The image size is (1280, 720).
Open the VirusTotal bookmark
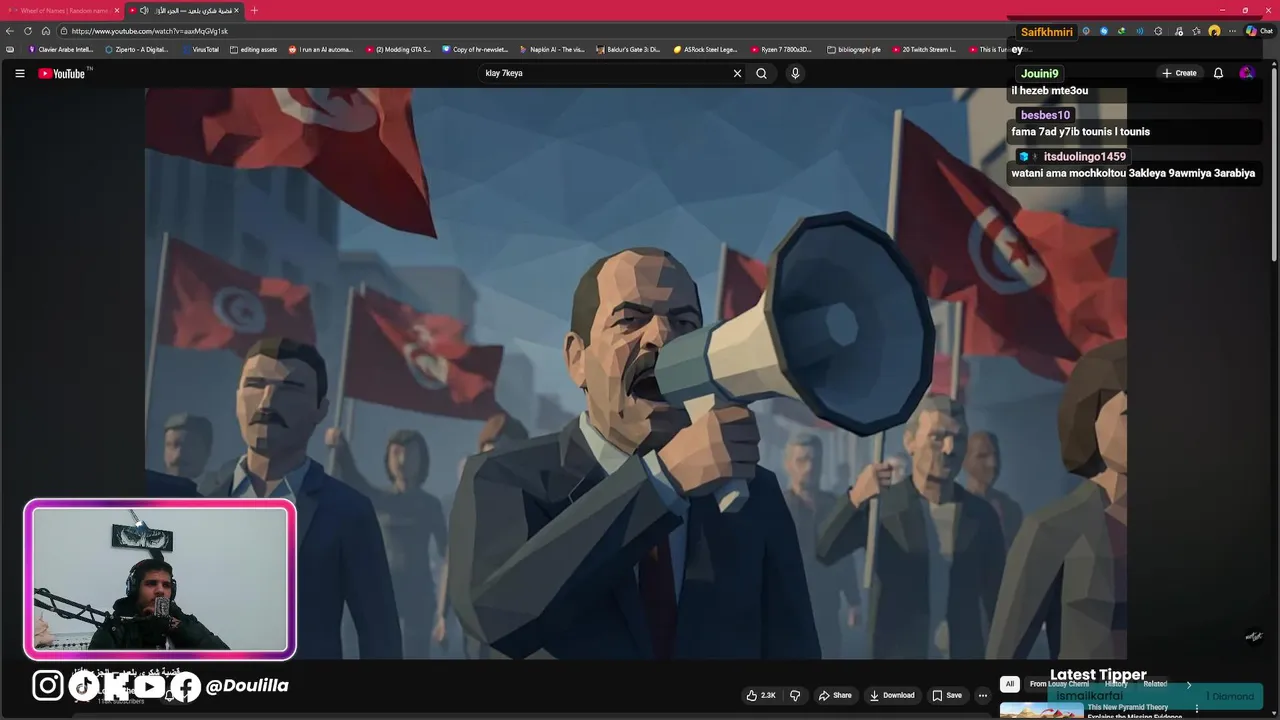pyautogui.click(x=200, y=49)
